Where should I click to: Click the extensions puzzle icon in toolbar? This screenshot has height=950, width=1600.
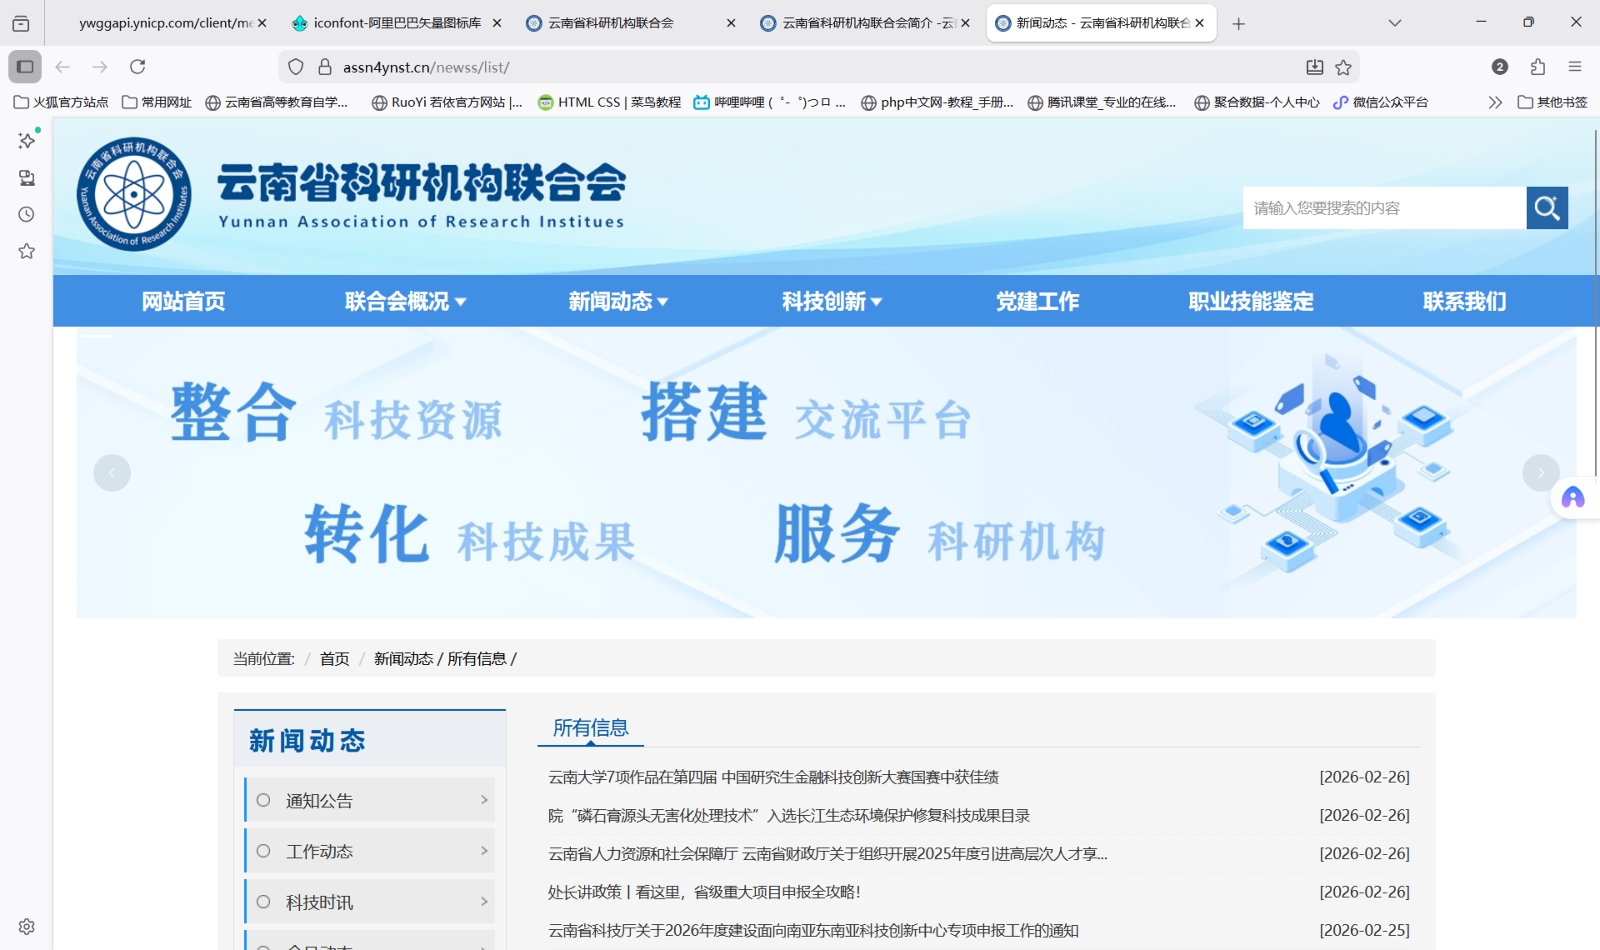click(x=1536, y=67)
